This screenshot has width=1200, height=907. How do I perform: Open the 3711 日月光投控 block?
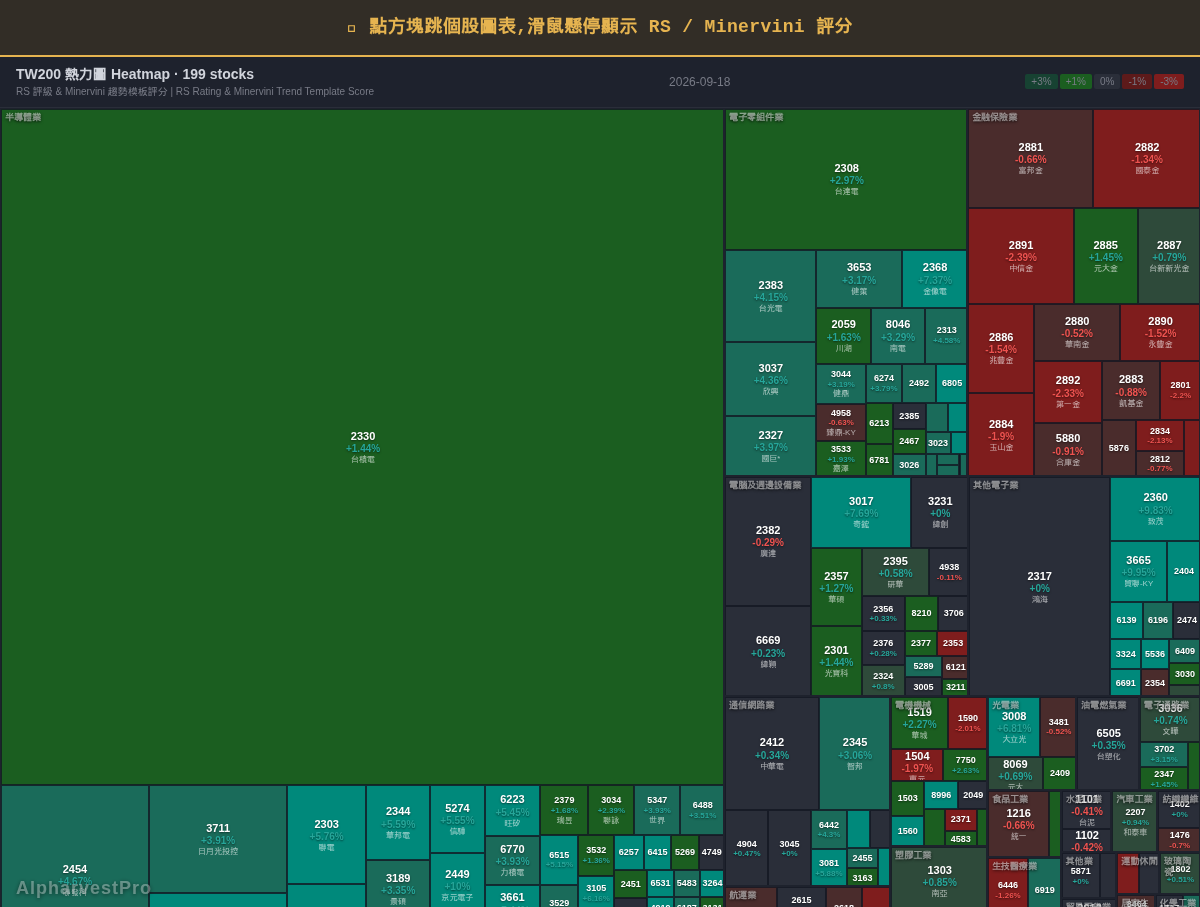(218, 839)
